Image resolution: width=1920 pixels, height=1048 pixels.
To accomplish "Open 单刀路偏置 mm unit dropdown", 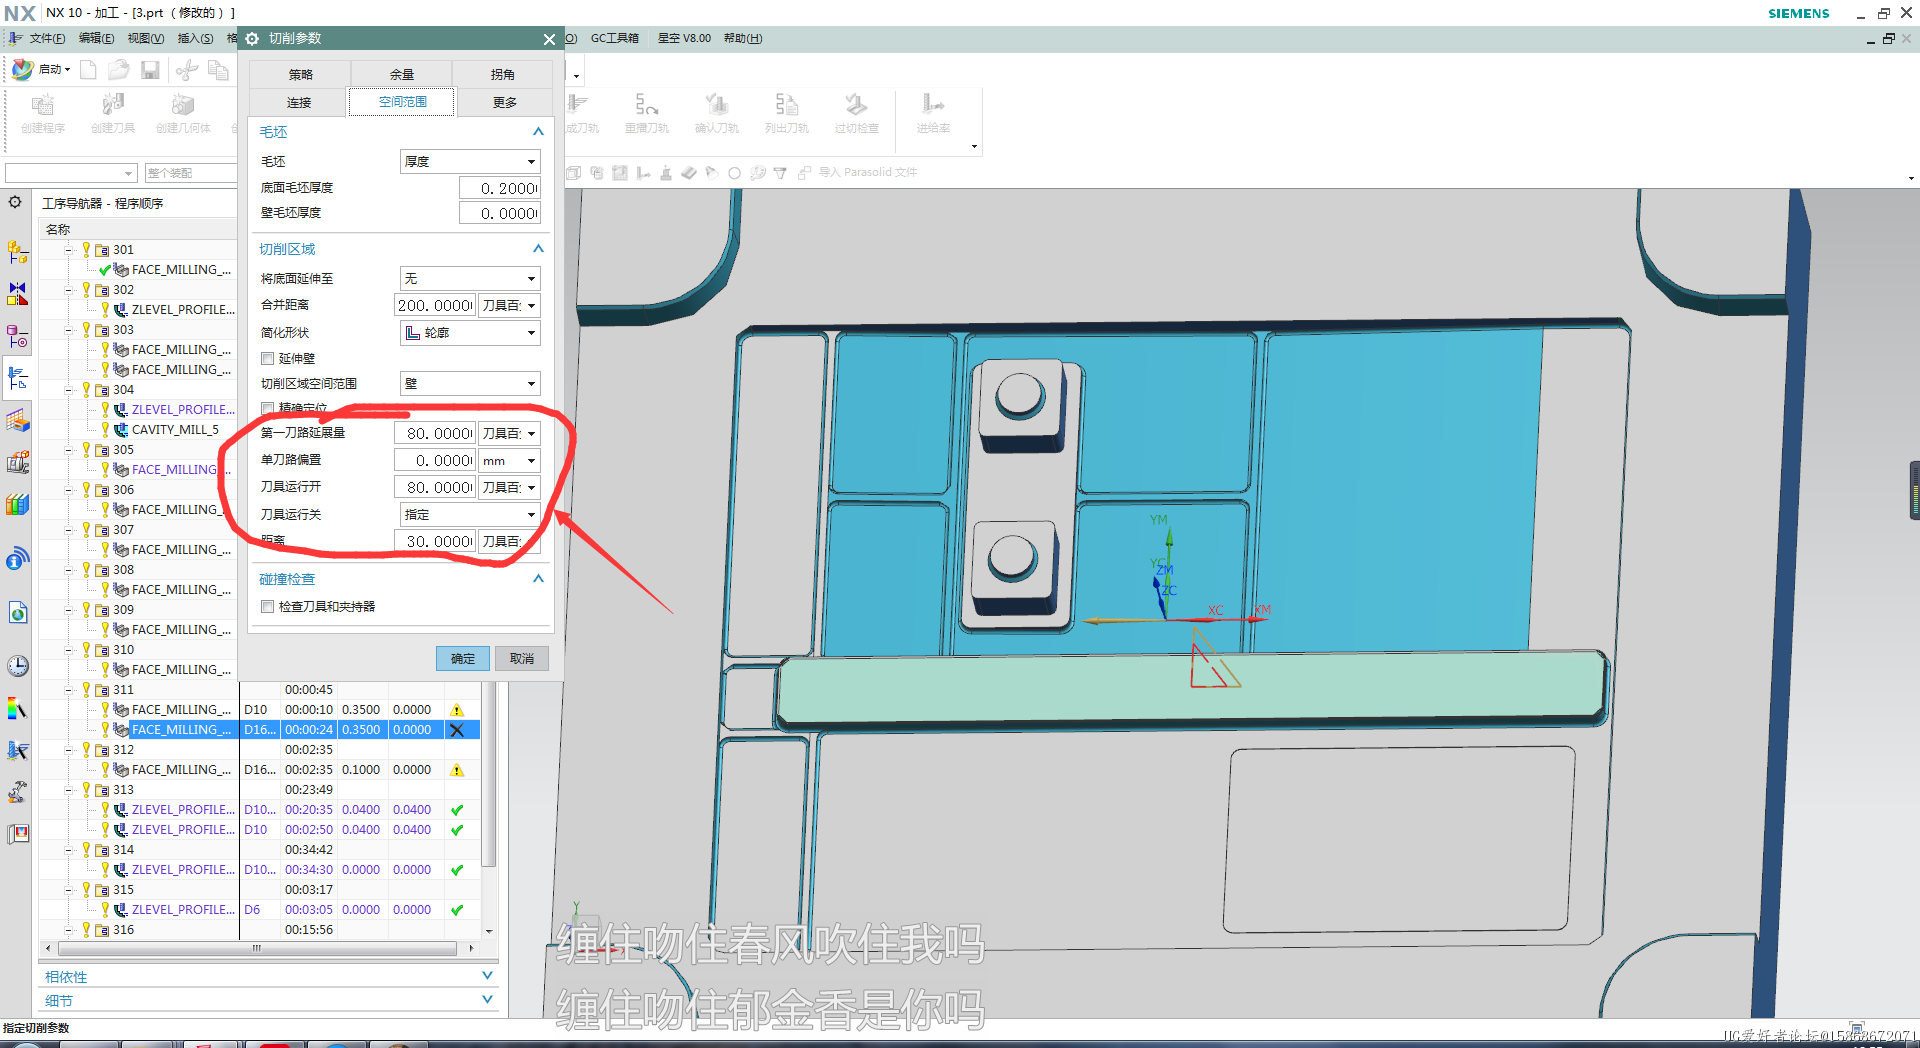I will click(x=509, y=460).
